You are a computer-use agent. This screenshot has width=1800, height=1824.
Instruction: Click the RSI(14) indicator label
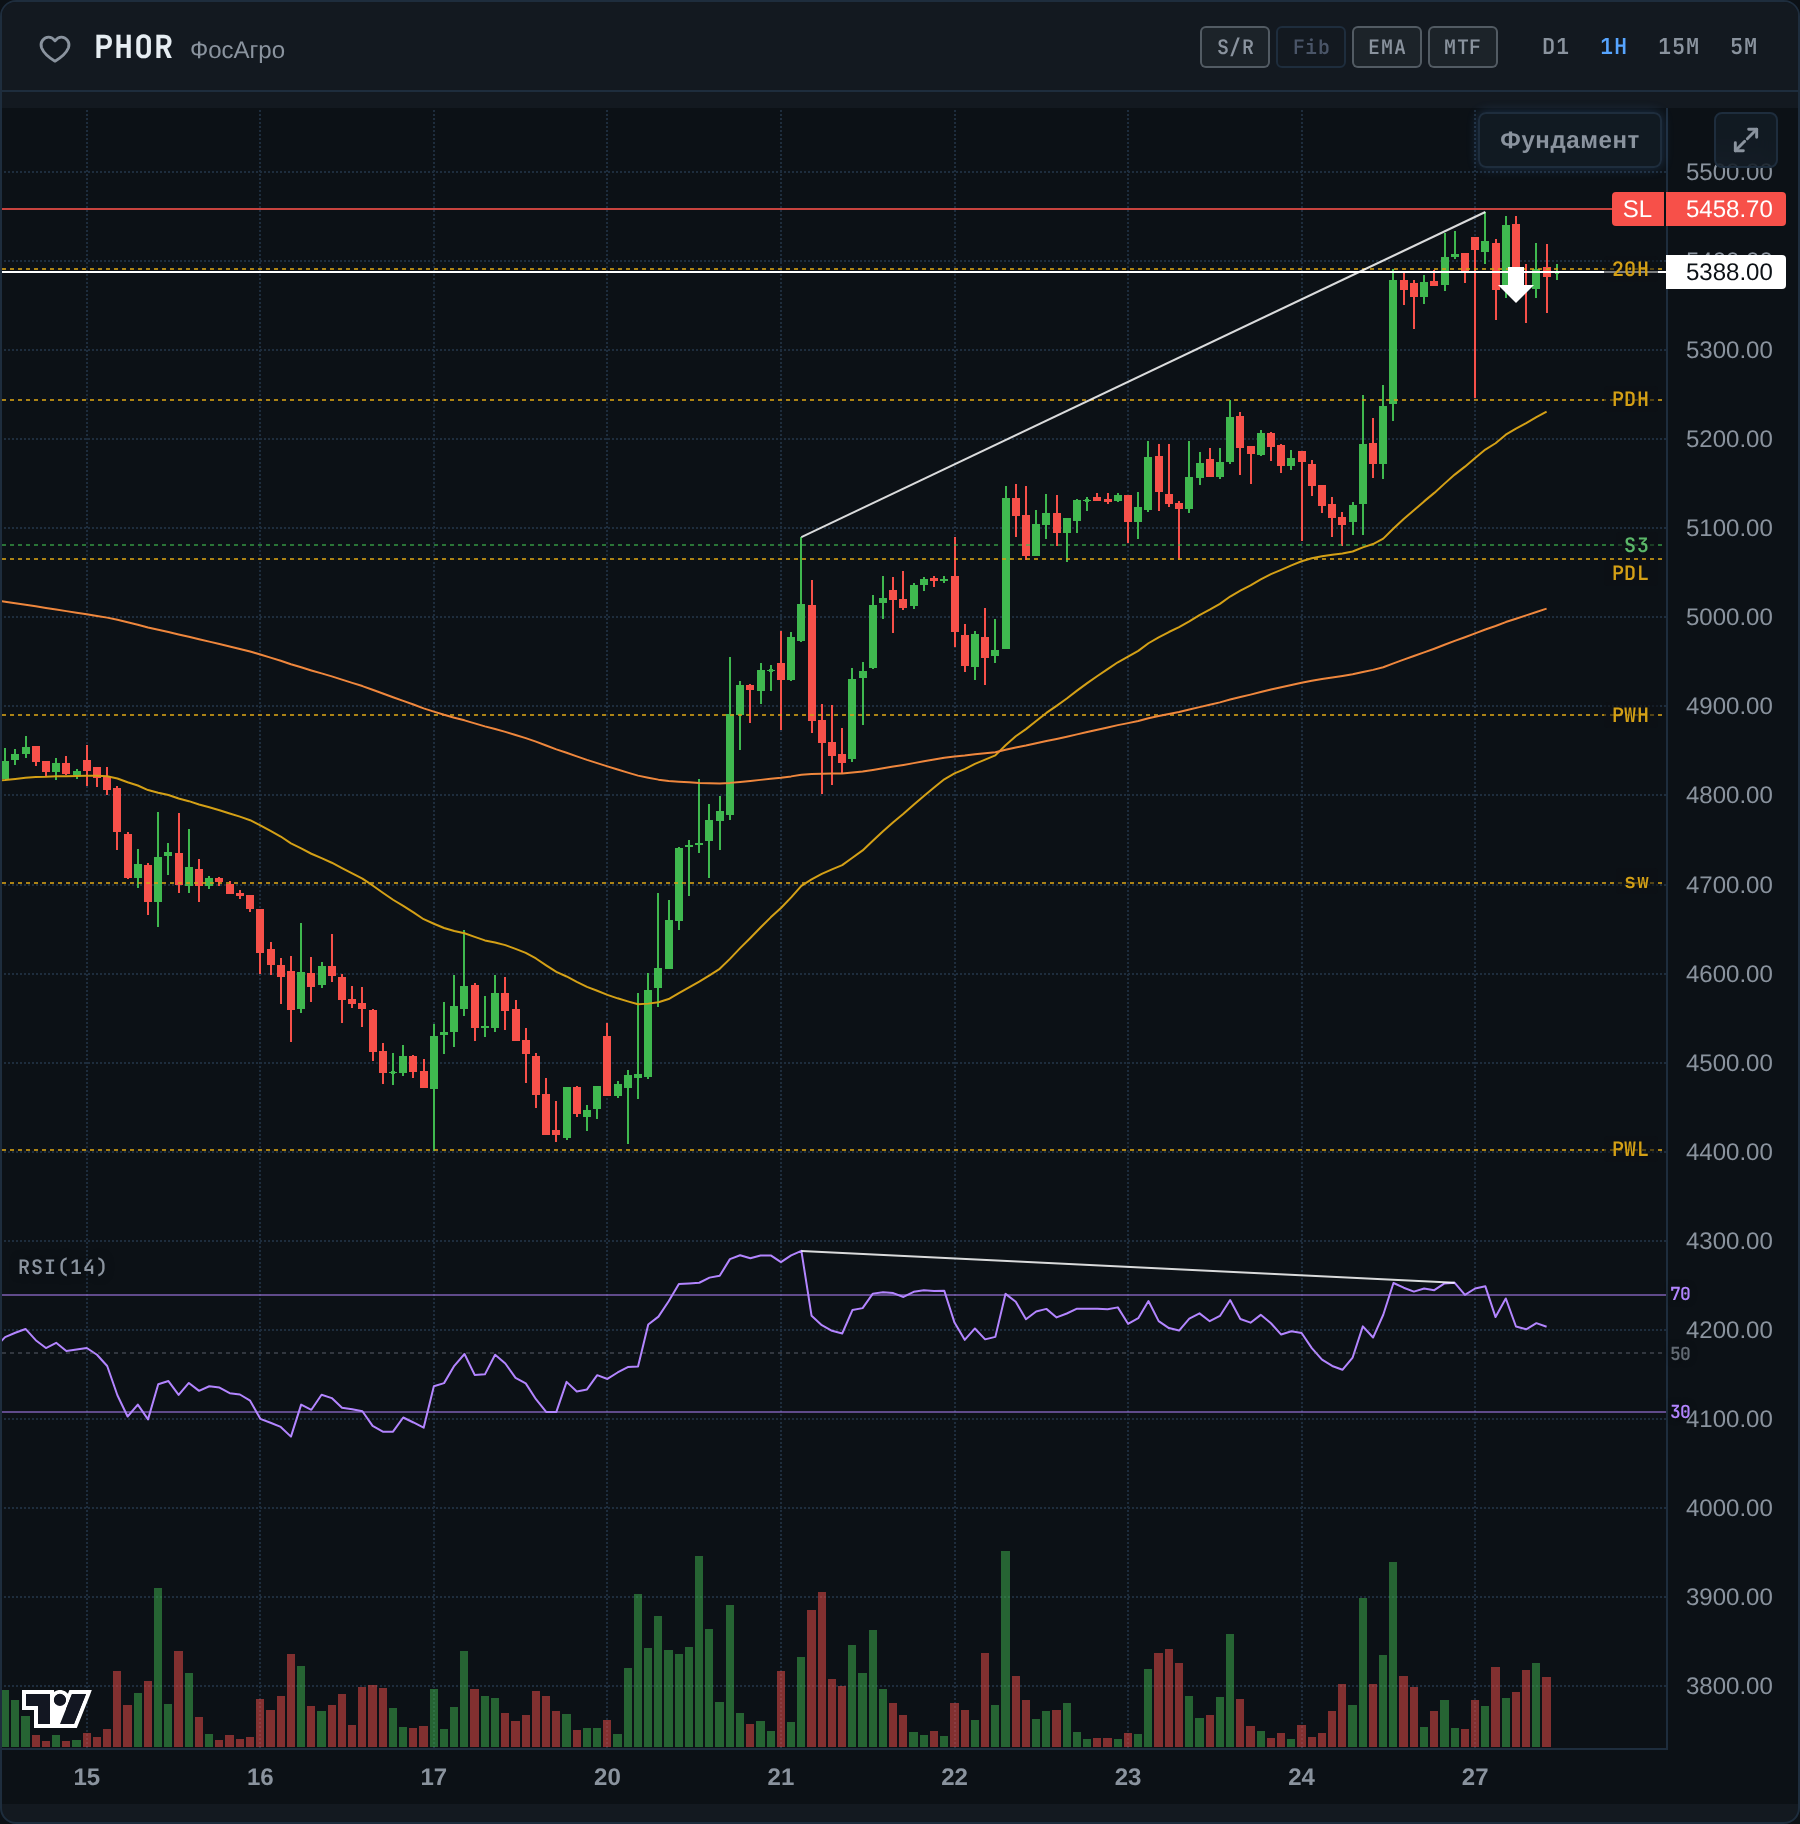tap(62, 1267)
